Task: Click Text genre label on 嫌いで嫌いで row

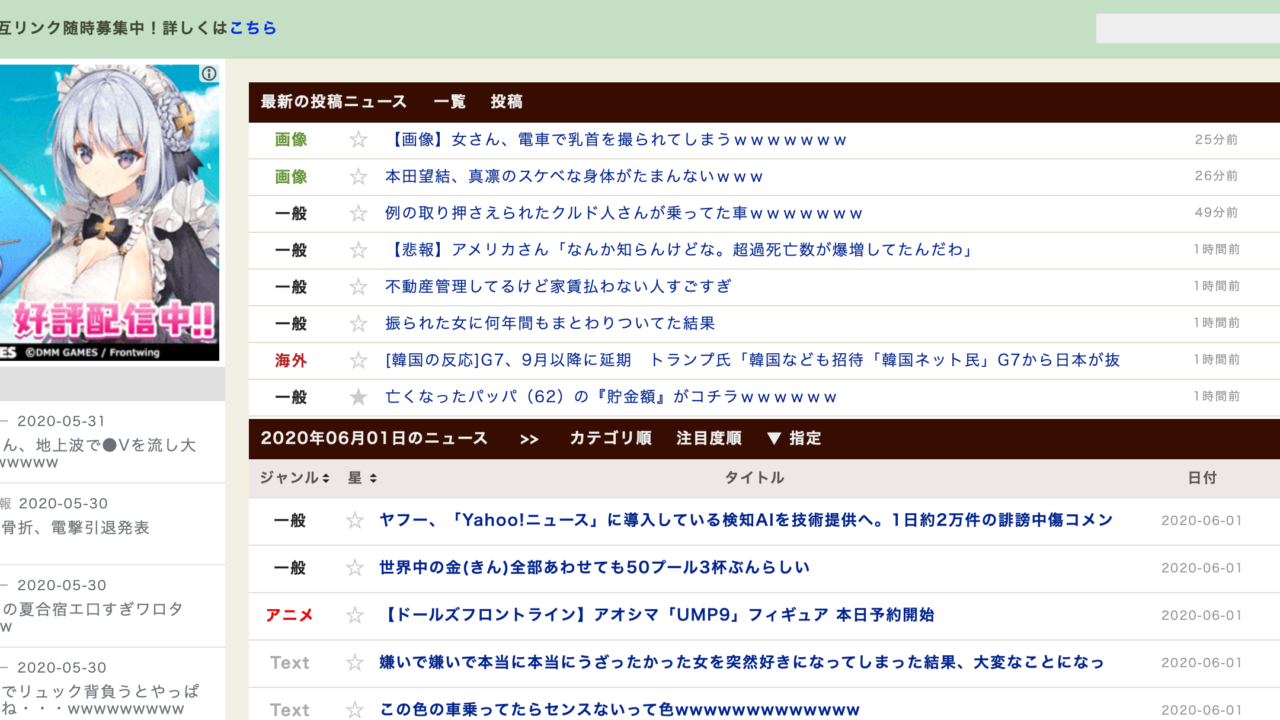Action: [x=290, y=663]
